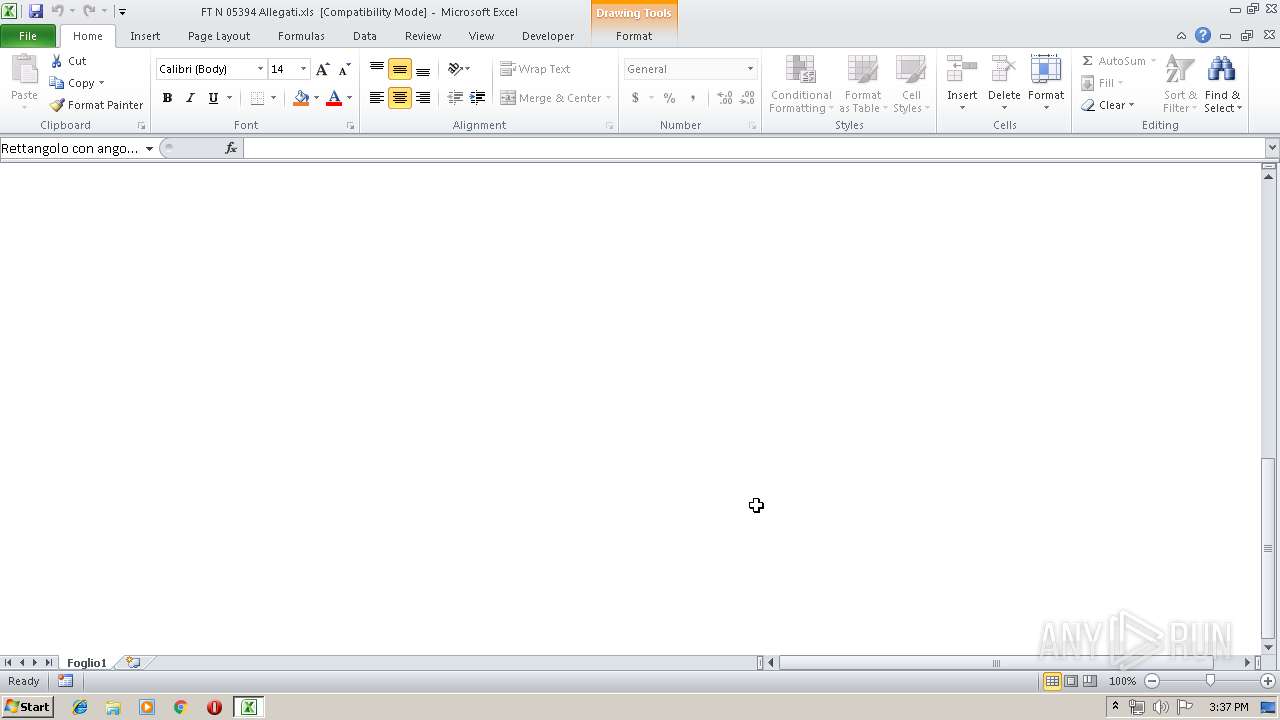
Task: Activate the Format Painter brush
Action: pyautogui.click(x=57, y=105)
